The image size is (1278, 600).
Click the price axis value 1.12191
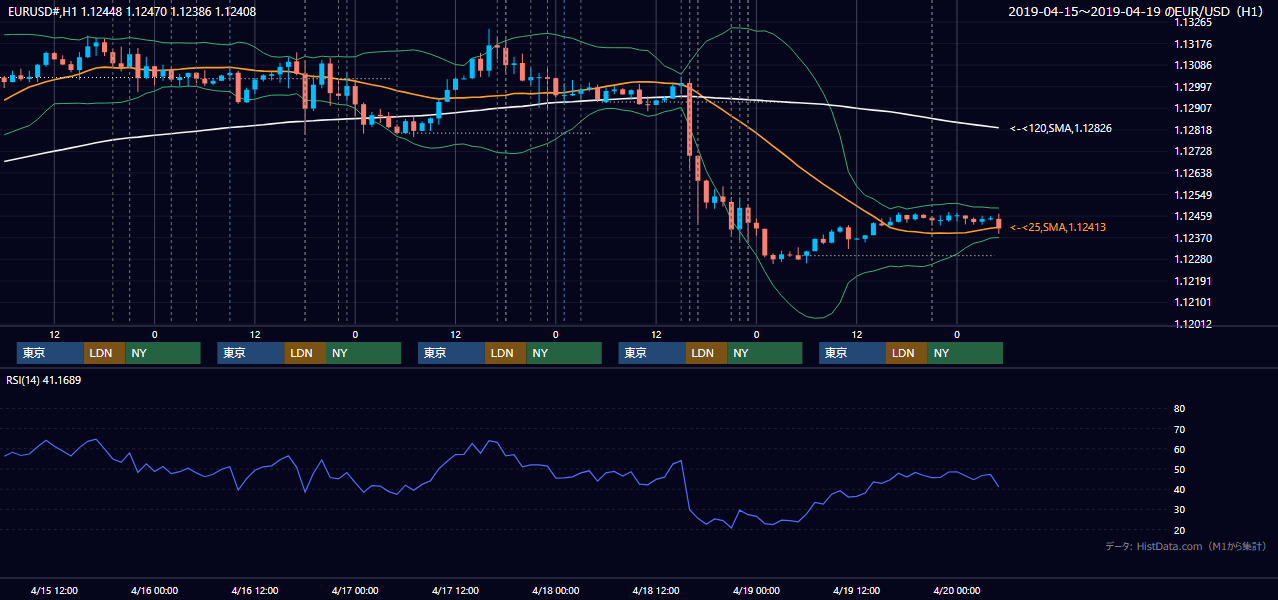(x=1193, y=282)
